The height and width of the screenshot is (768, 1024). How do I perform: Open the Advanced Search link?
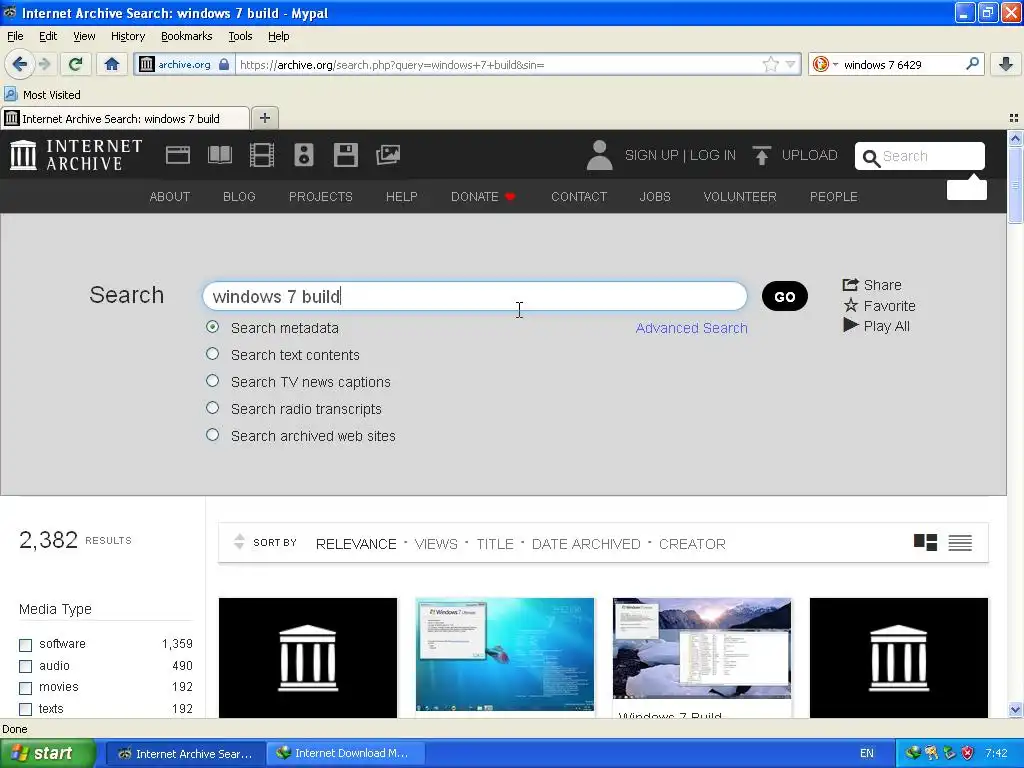691,328
